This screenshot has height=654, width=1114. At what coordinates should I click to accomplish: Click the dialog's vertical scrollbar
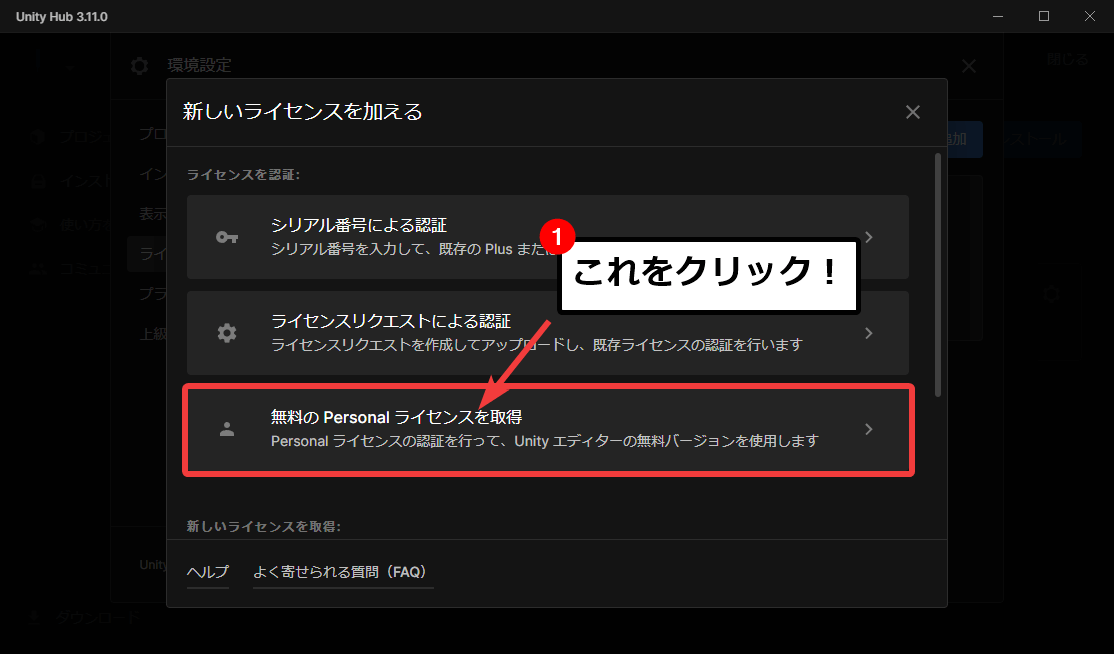point(938,276)
